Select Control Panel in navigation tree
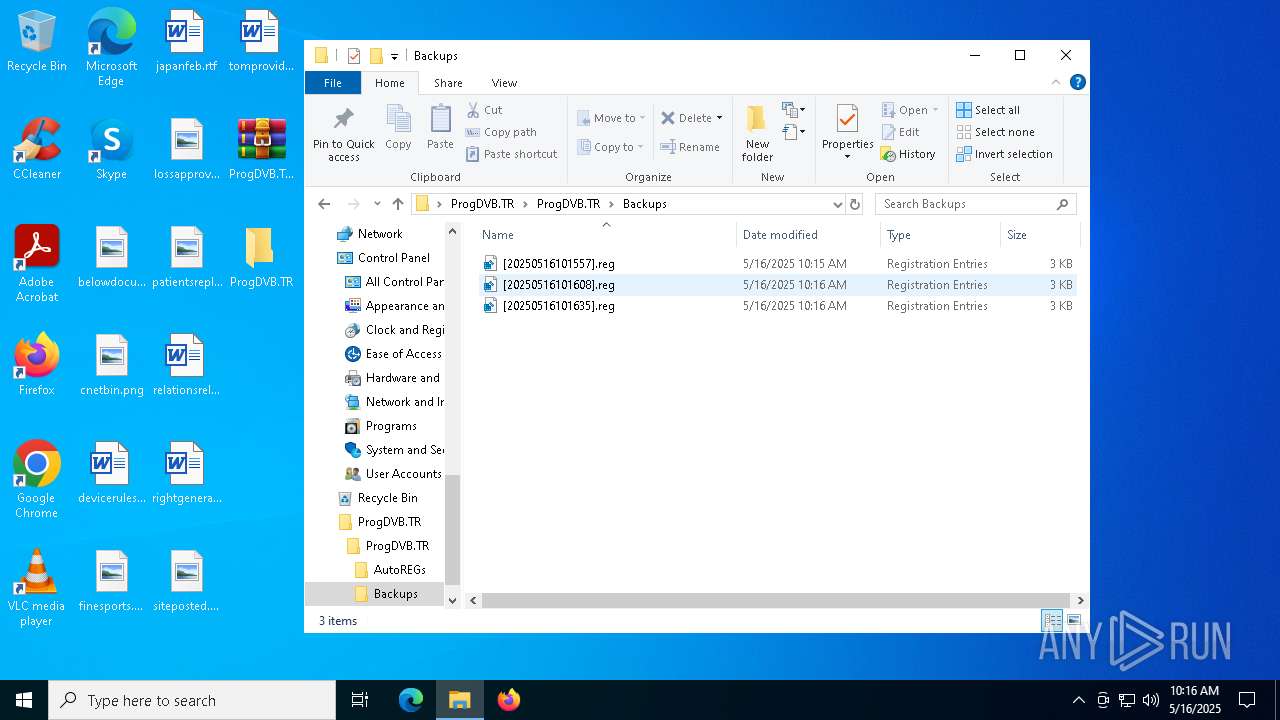 point(393,258)
